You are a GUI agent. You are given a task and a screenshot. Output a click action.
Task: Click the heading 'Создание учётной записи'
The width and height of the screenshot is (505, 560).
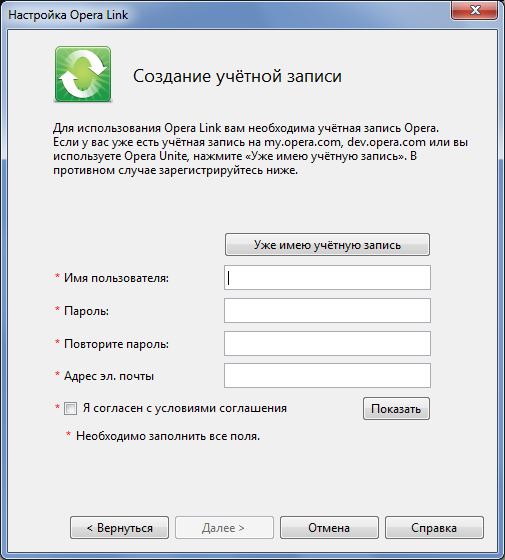(237, 76)
